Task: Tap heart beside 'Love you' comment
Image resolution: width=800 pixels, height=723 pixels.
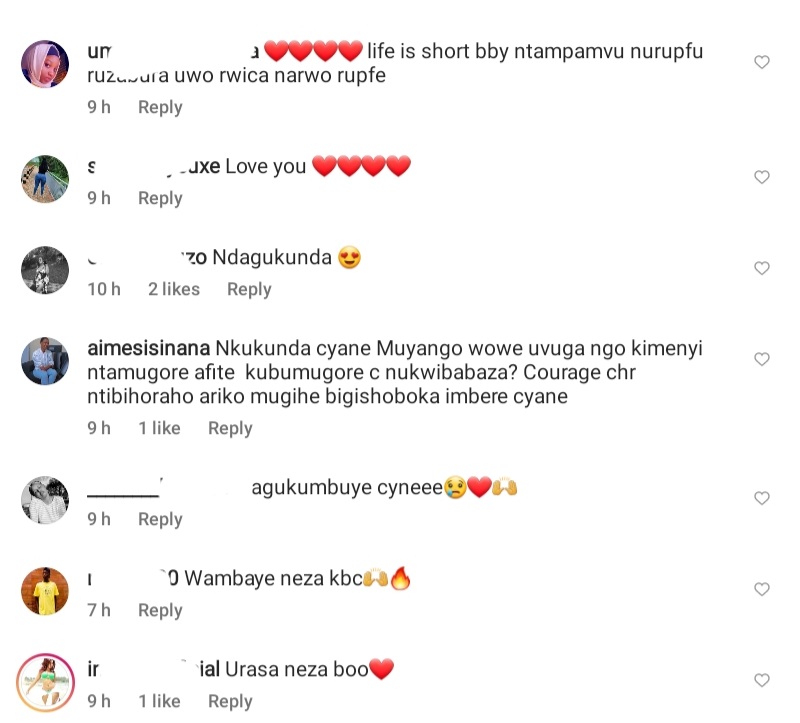Action: click(x=761, y=177)
